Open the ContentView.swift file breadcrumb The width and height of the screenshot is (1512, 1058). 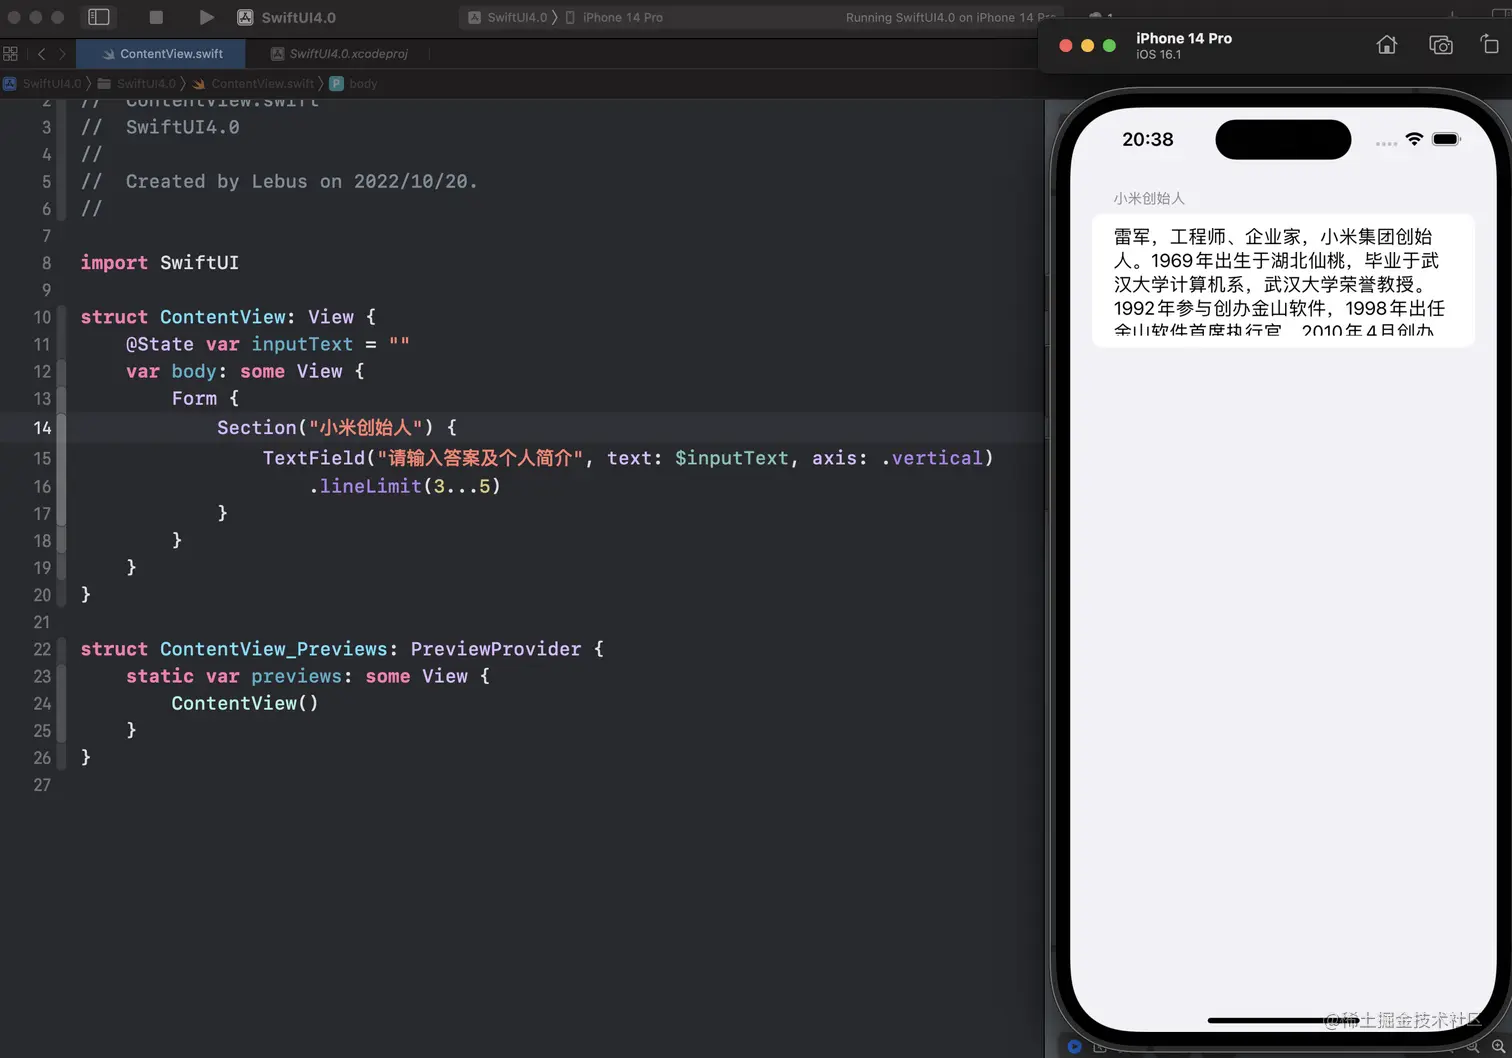[x=253, y=83]
